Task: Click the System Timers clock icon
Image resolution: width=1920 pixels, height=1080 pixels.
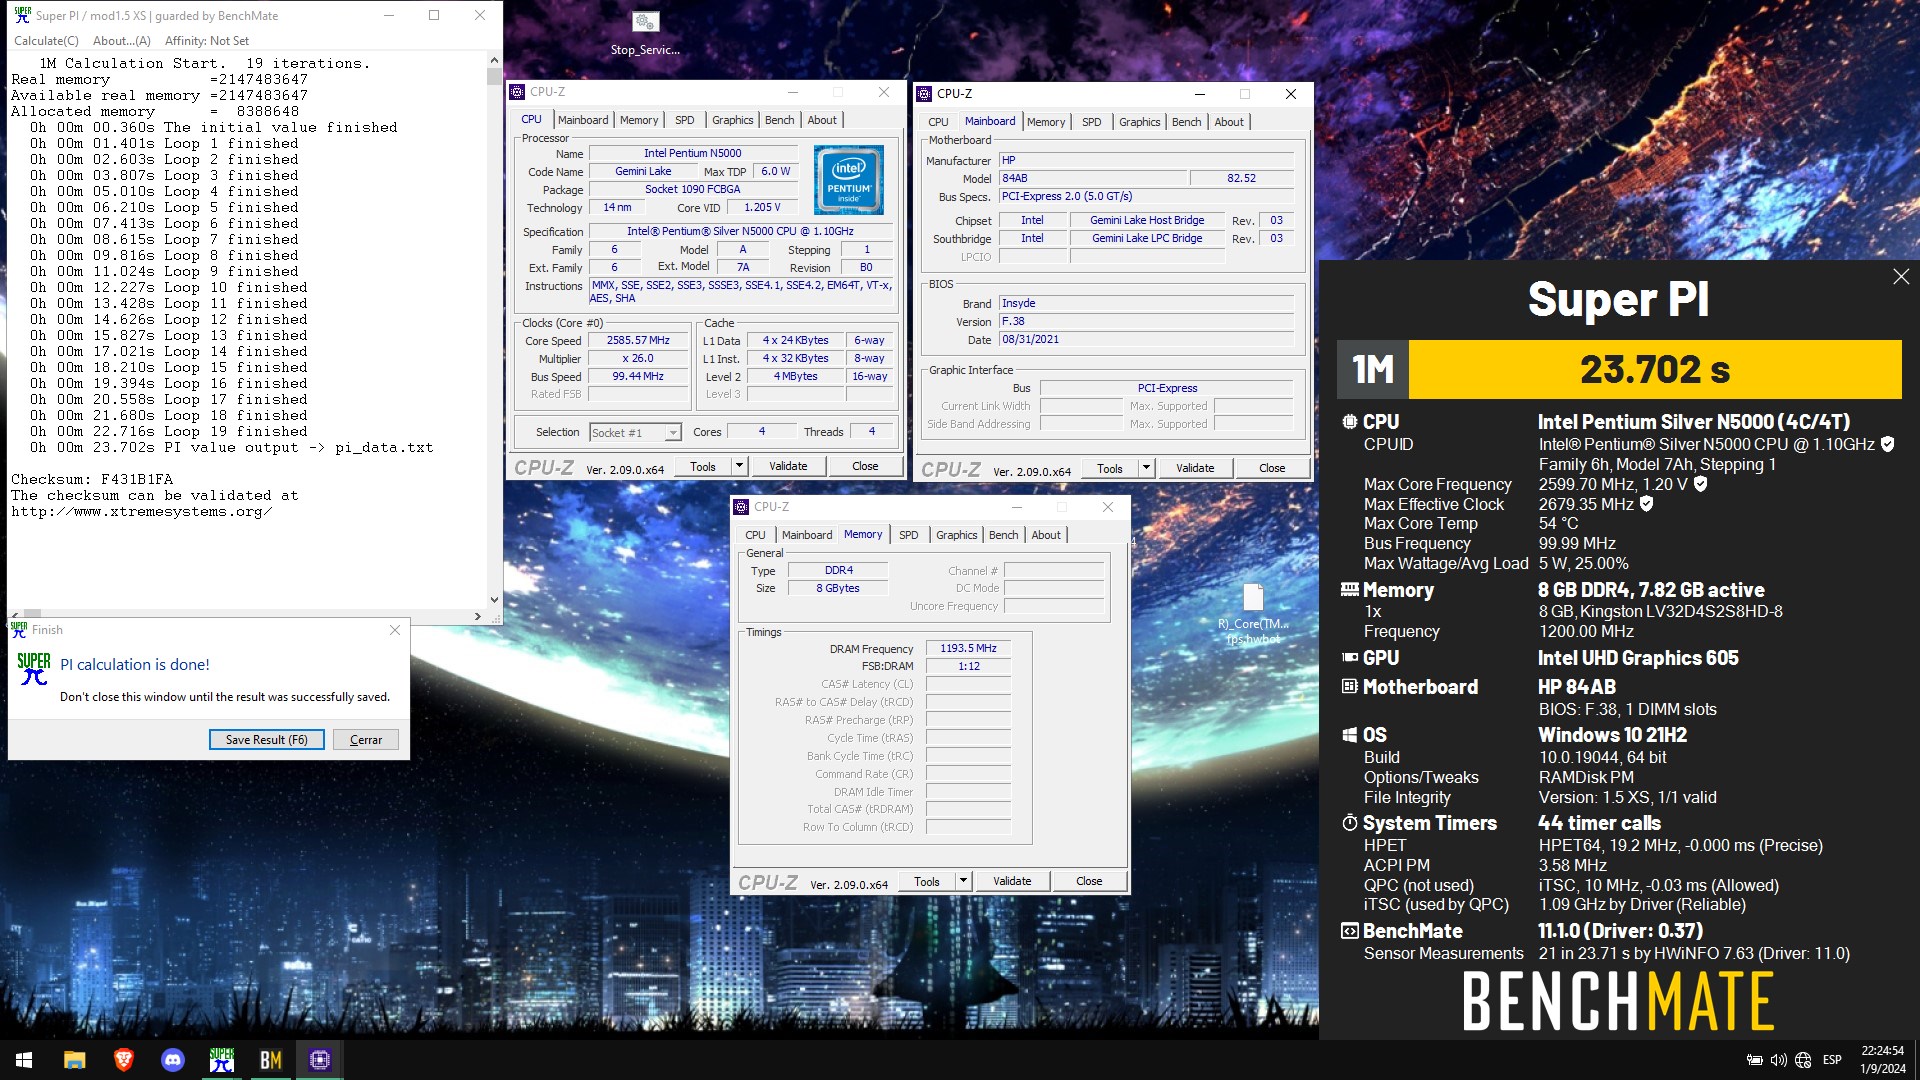Action: click(x=1350, y=823)
